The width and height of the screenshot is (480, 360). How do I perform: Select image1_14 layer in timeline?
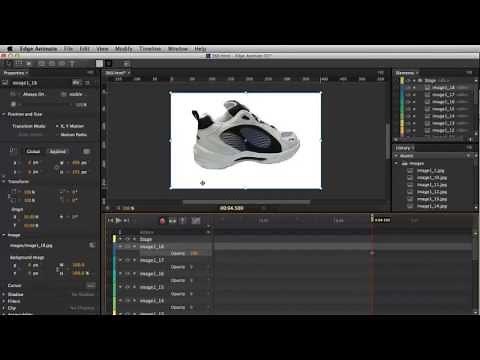(152, 301)
